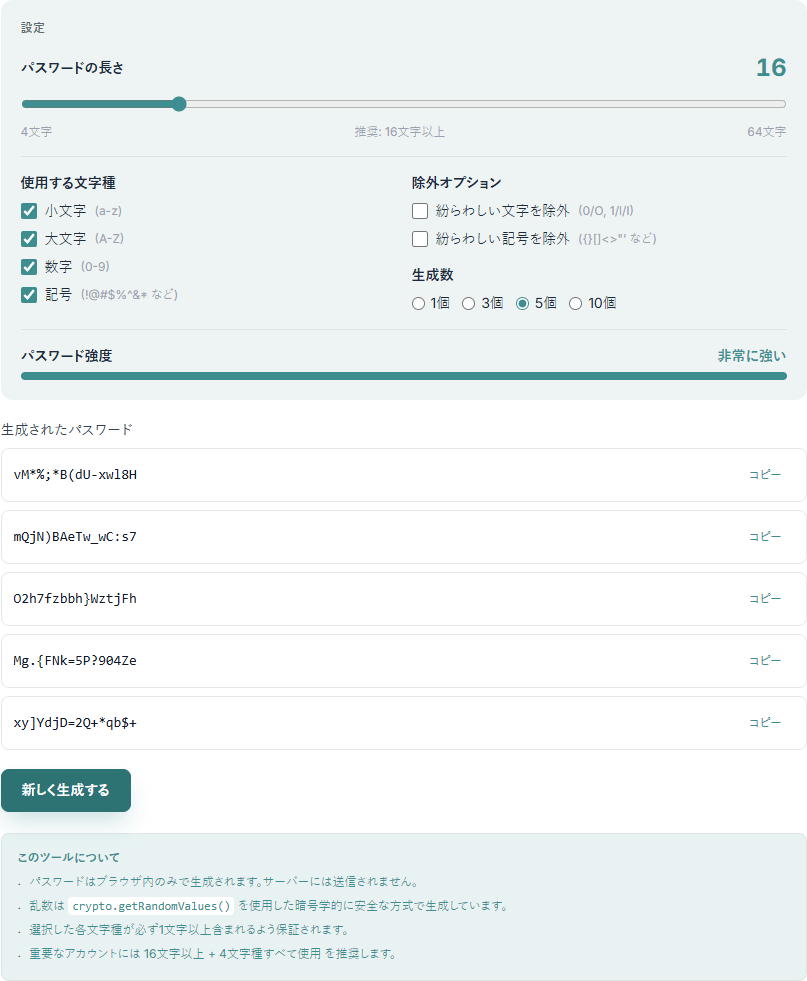Select the 1個 radio option
Viewport: 807px width, 981px height.
pyautogui.click(x=419, y=303)
